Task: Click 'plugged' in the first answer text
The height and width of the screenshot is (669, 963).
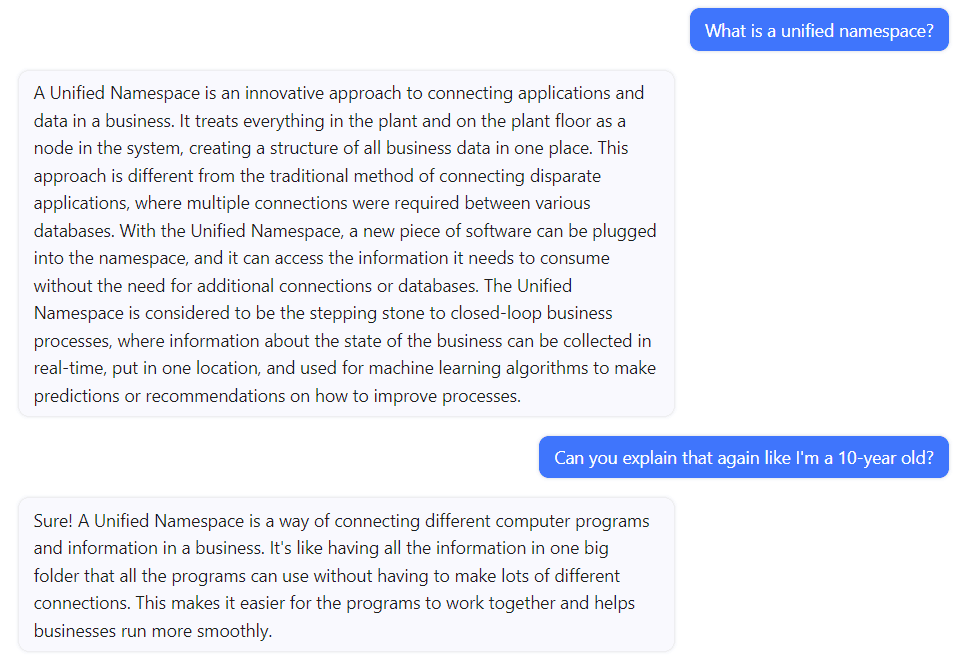Action: tap(624, 232)
